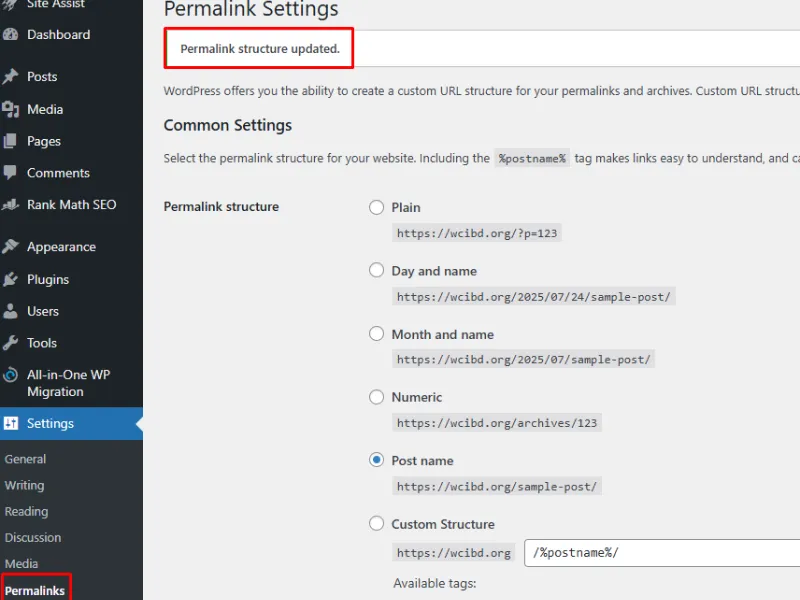Open General settings submenu link
Viewport: 800px width, 600px height.
pyautogui.click(x=25, y=459)
